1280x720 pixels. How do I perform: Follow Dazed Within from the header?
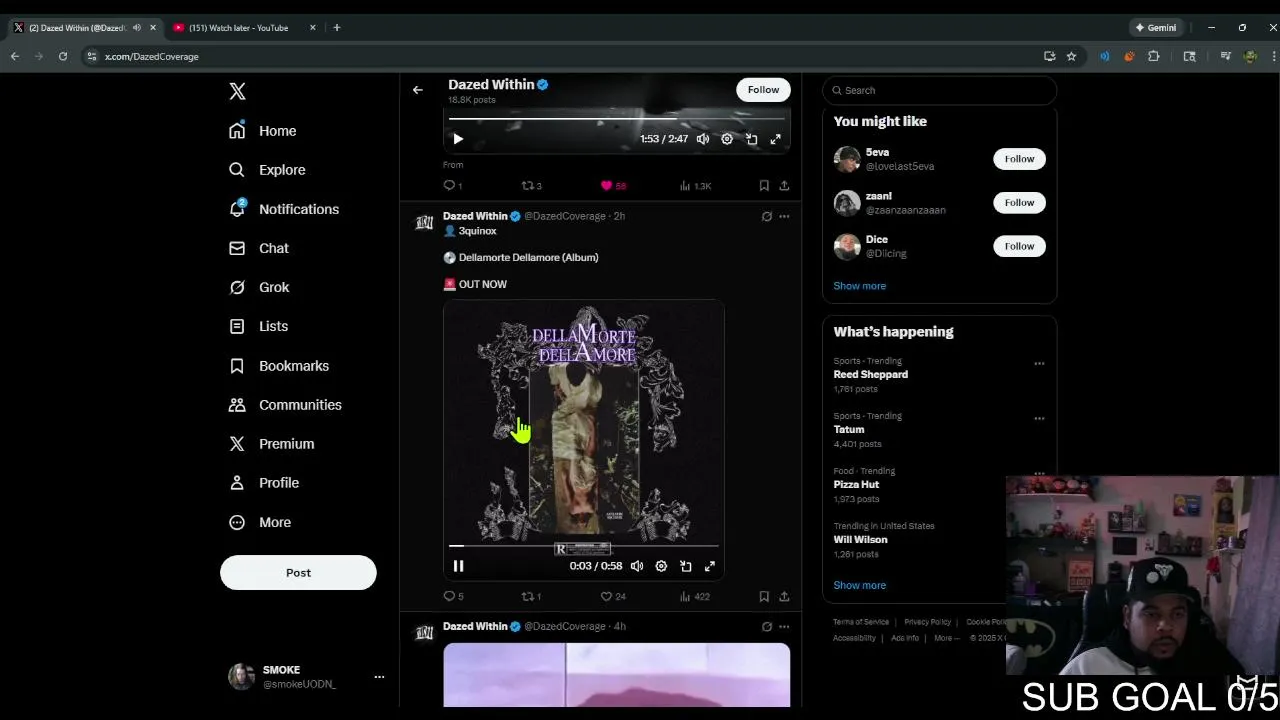763,90
